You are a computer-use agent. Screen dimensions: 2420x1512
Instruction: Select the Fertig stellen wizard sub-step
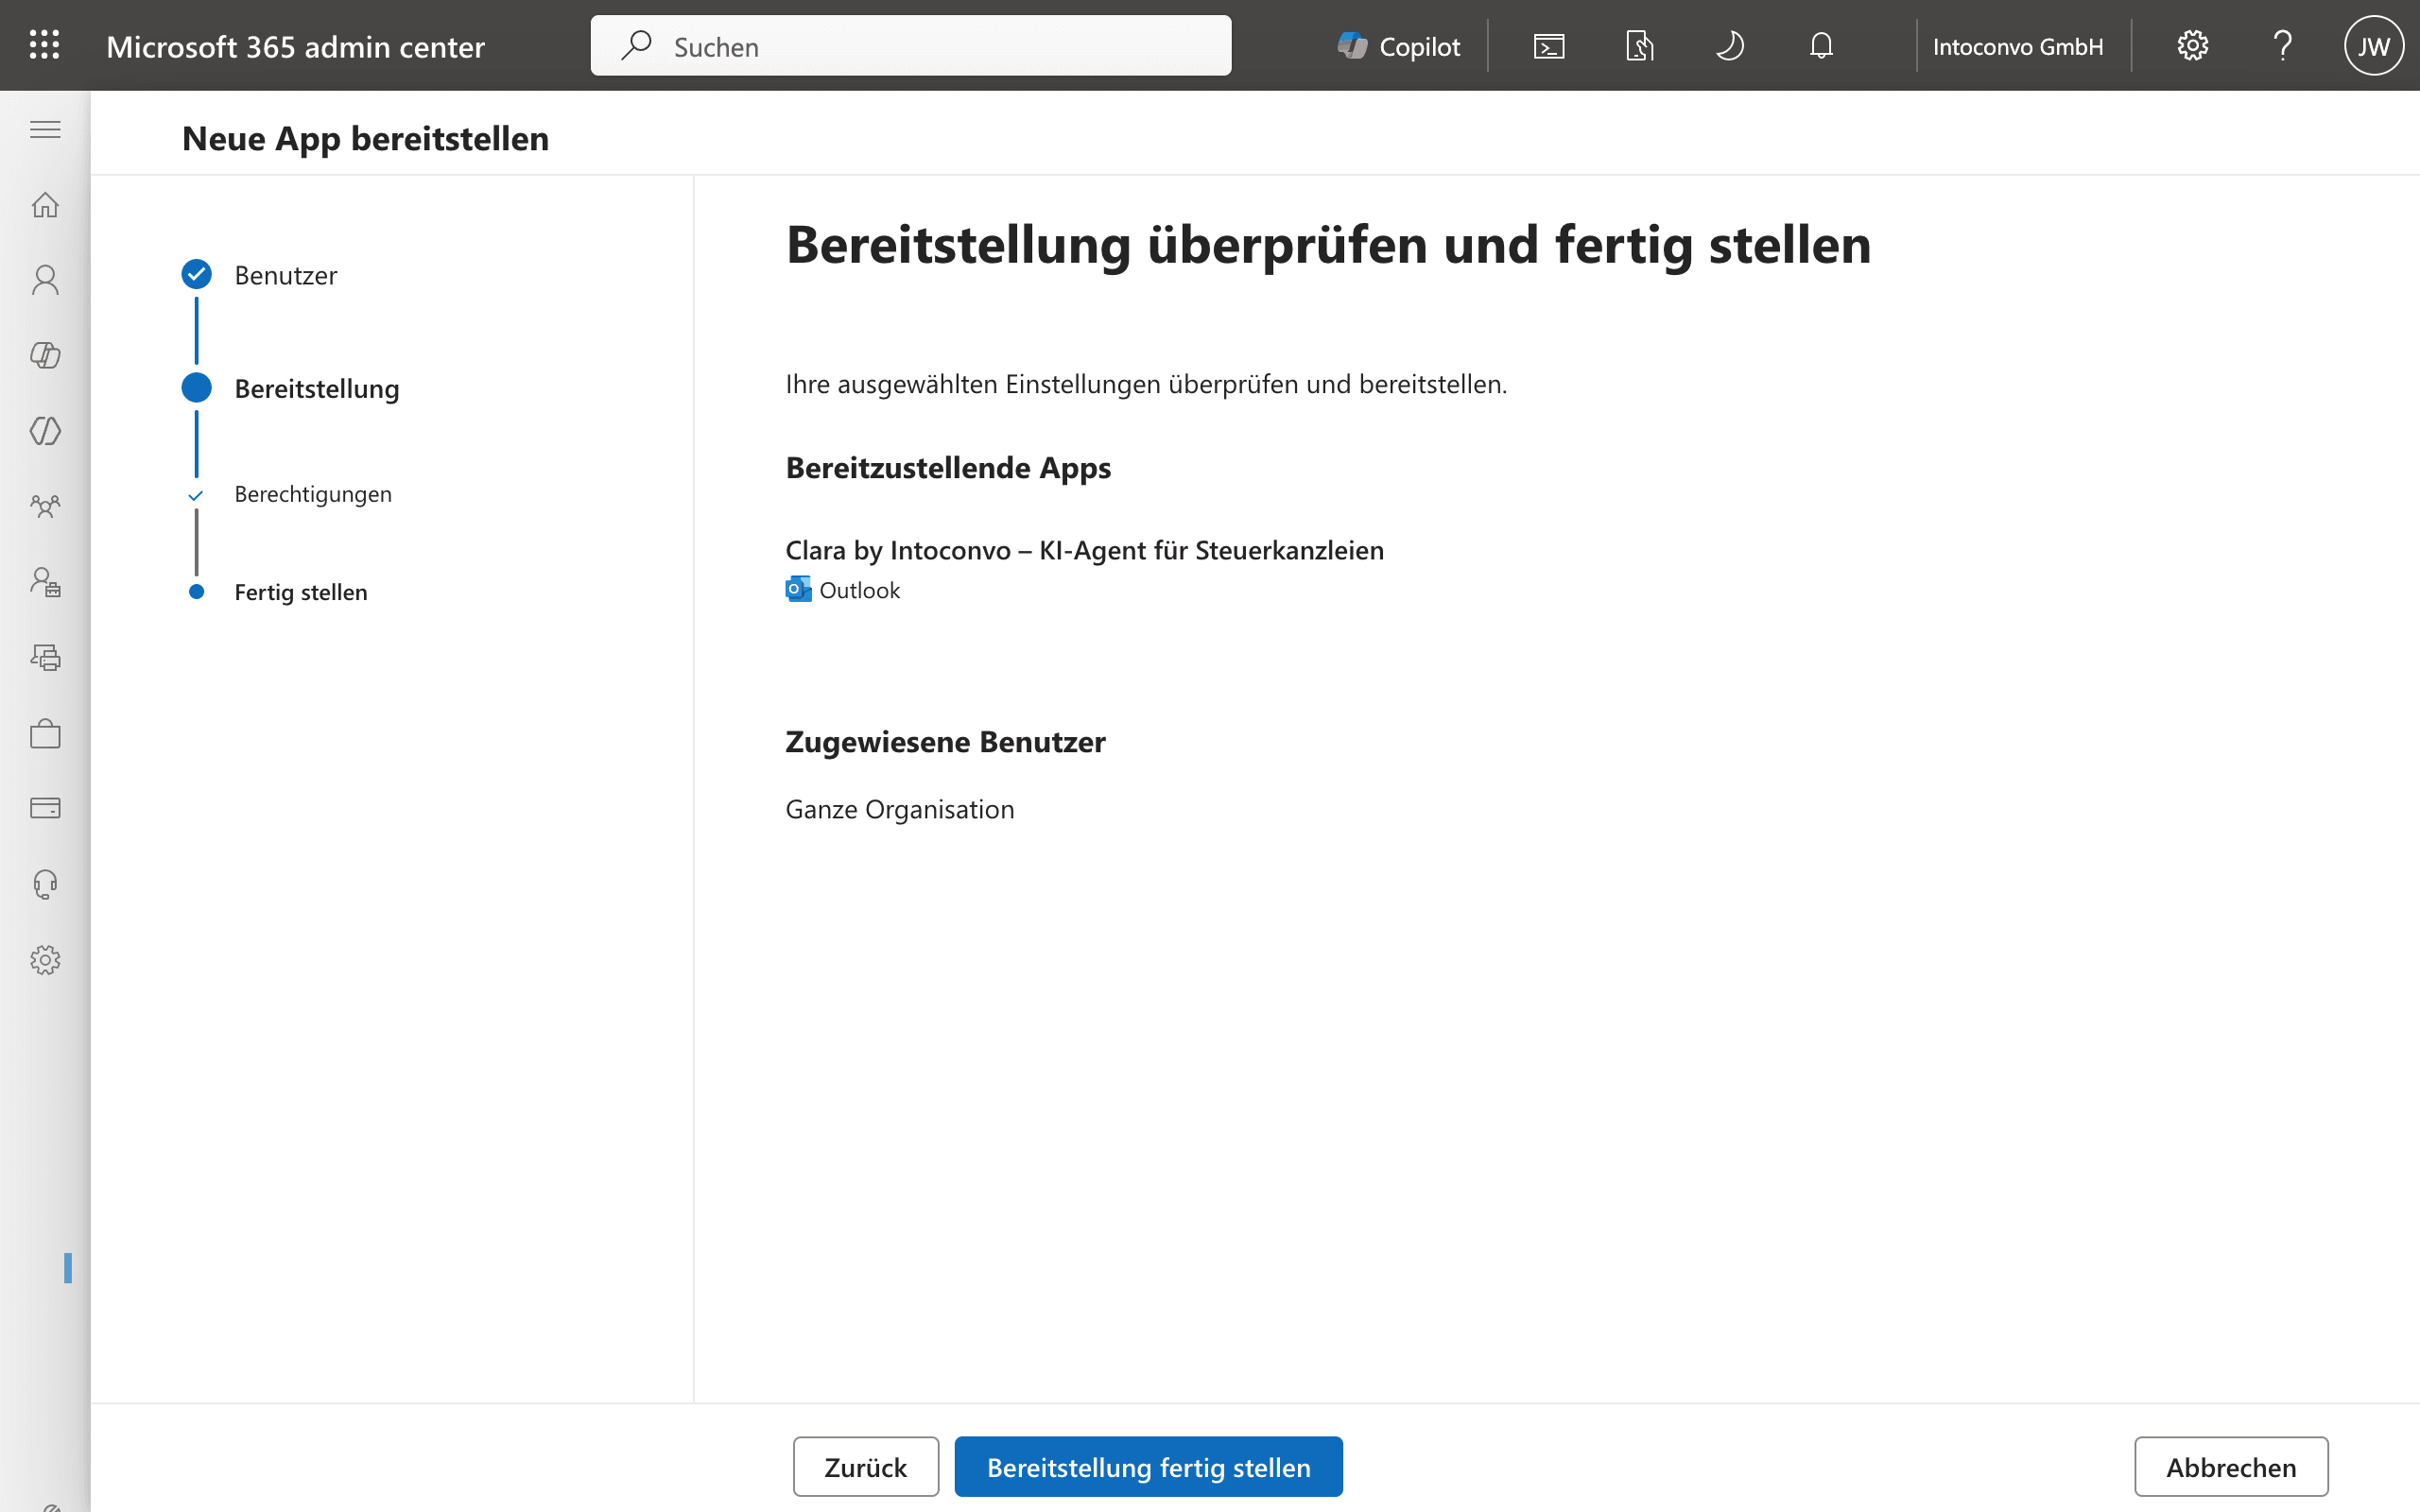coord(300,592)
